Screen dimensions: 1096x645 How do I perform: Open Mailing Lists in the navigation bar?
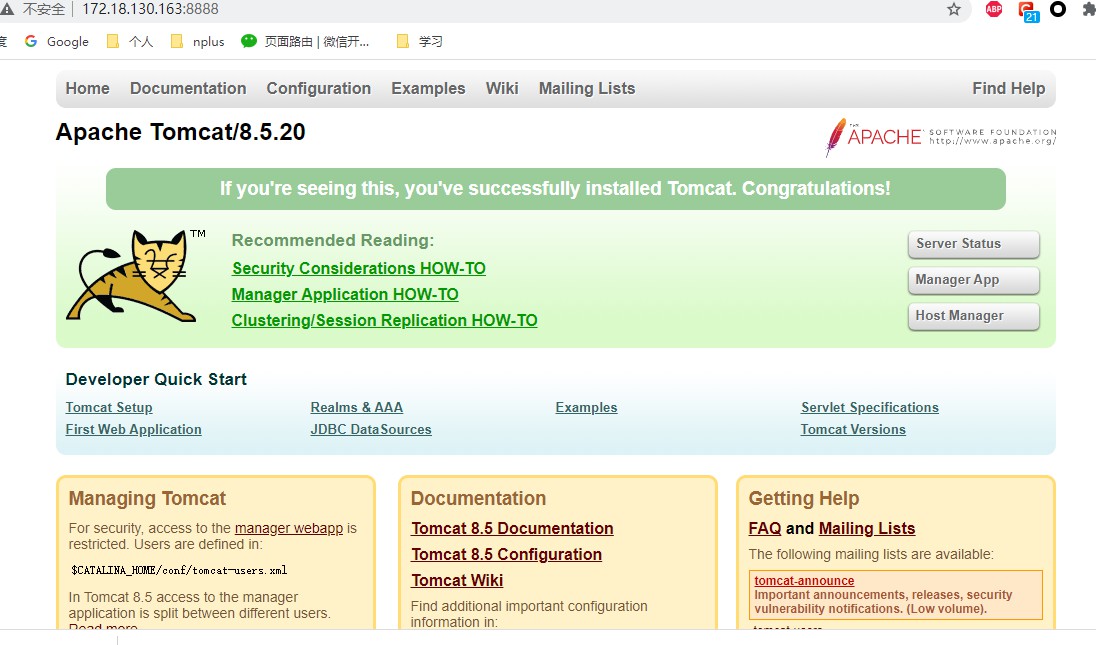587,89
